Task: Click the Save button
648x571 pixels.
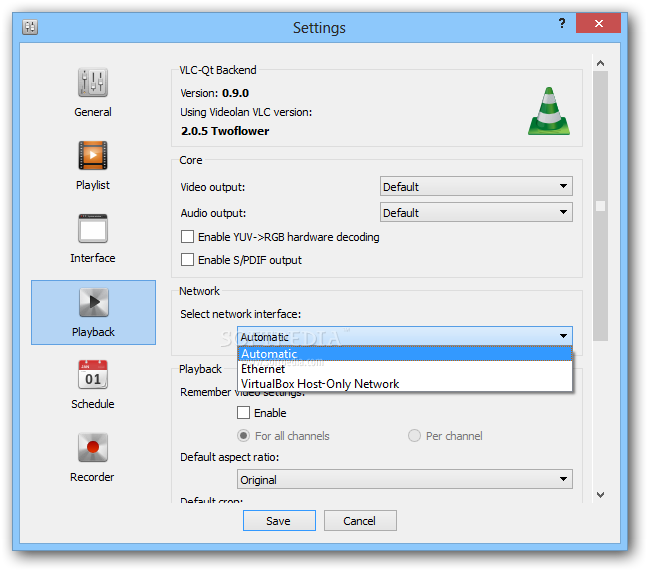Action: (279, 521)
